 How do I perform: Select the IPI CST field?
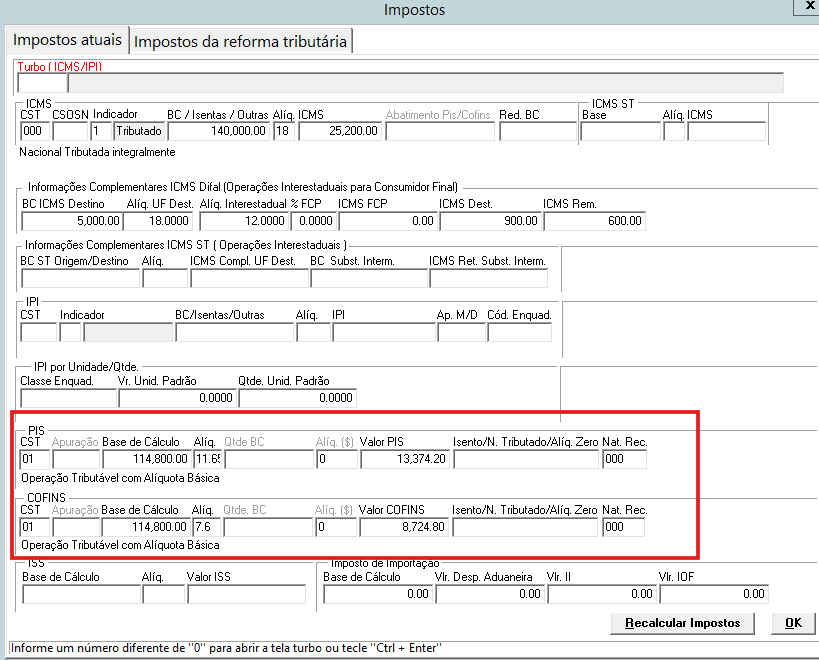point(38,333)
